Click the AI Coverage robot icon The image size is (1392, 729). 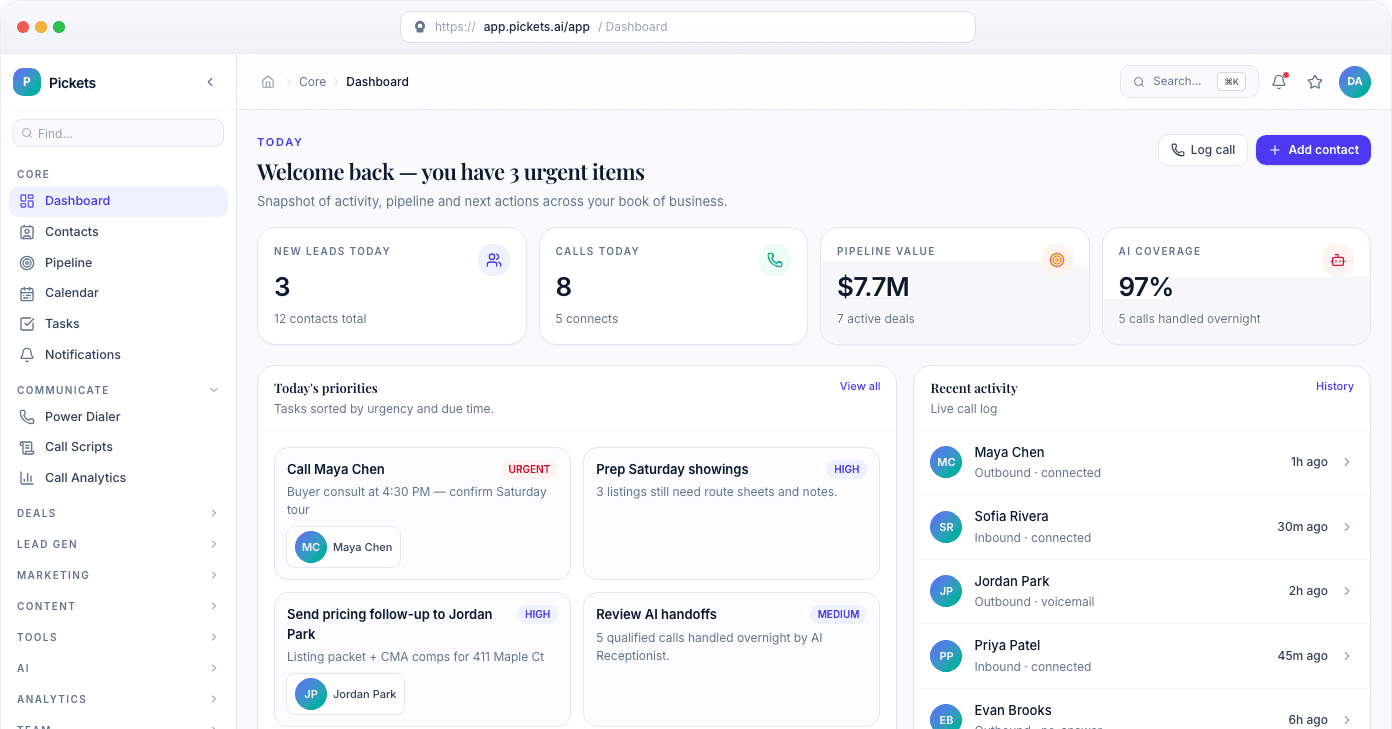[x=1338, y=260]
